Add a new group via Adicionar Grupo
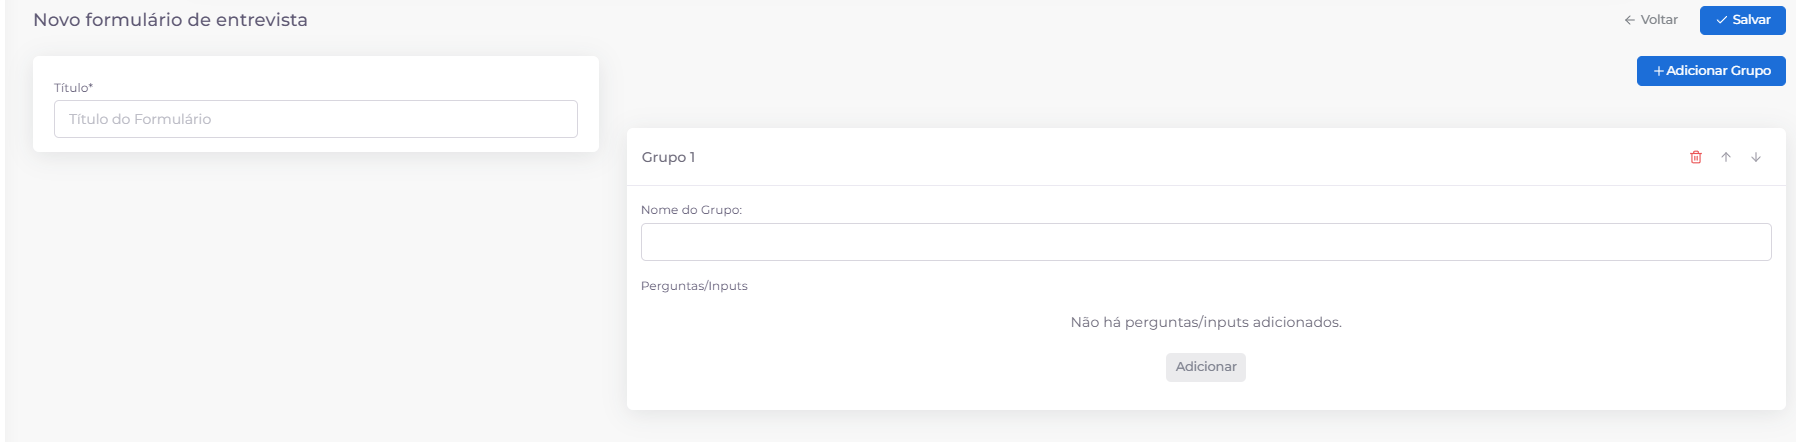The width and height of the screenshot is (1796, 442). 1711,71
